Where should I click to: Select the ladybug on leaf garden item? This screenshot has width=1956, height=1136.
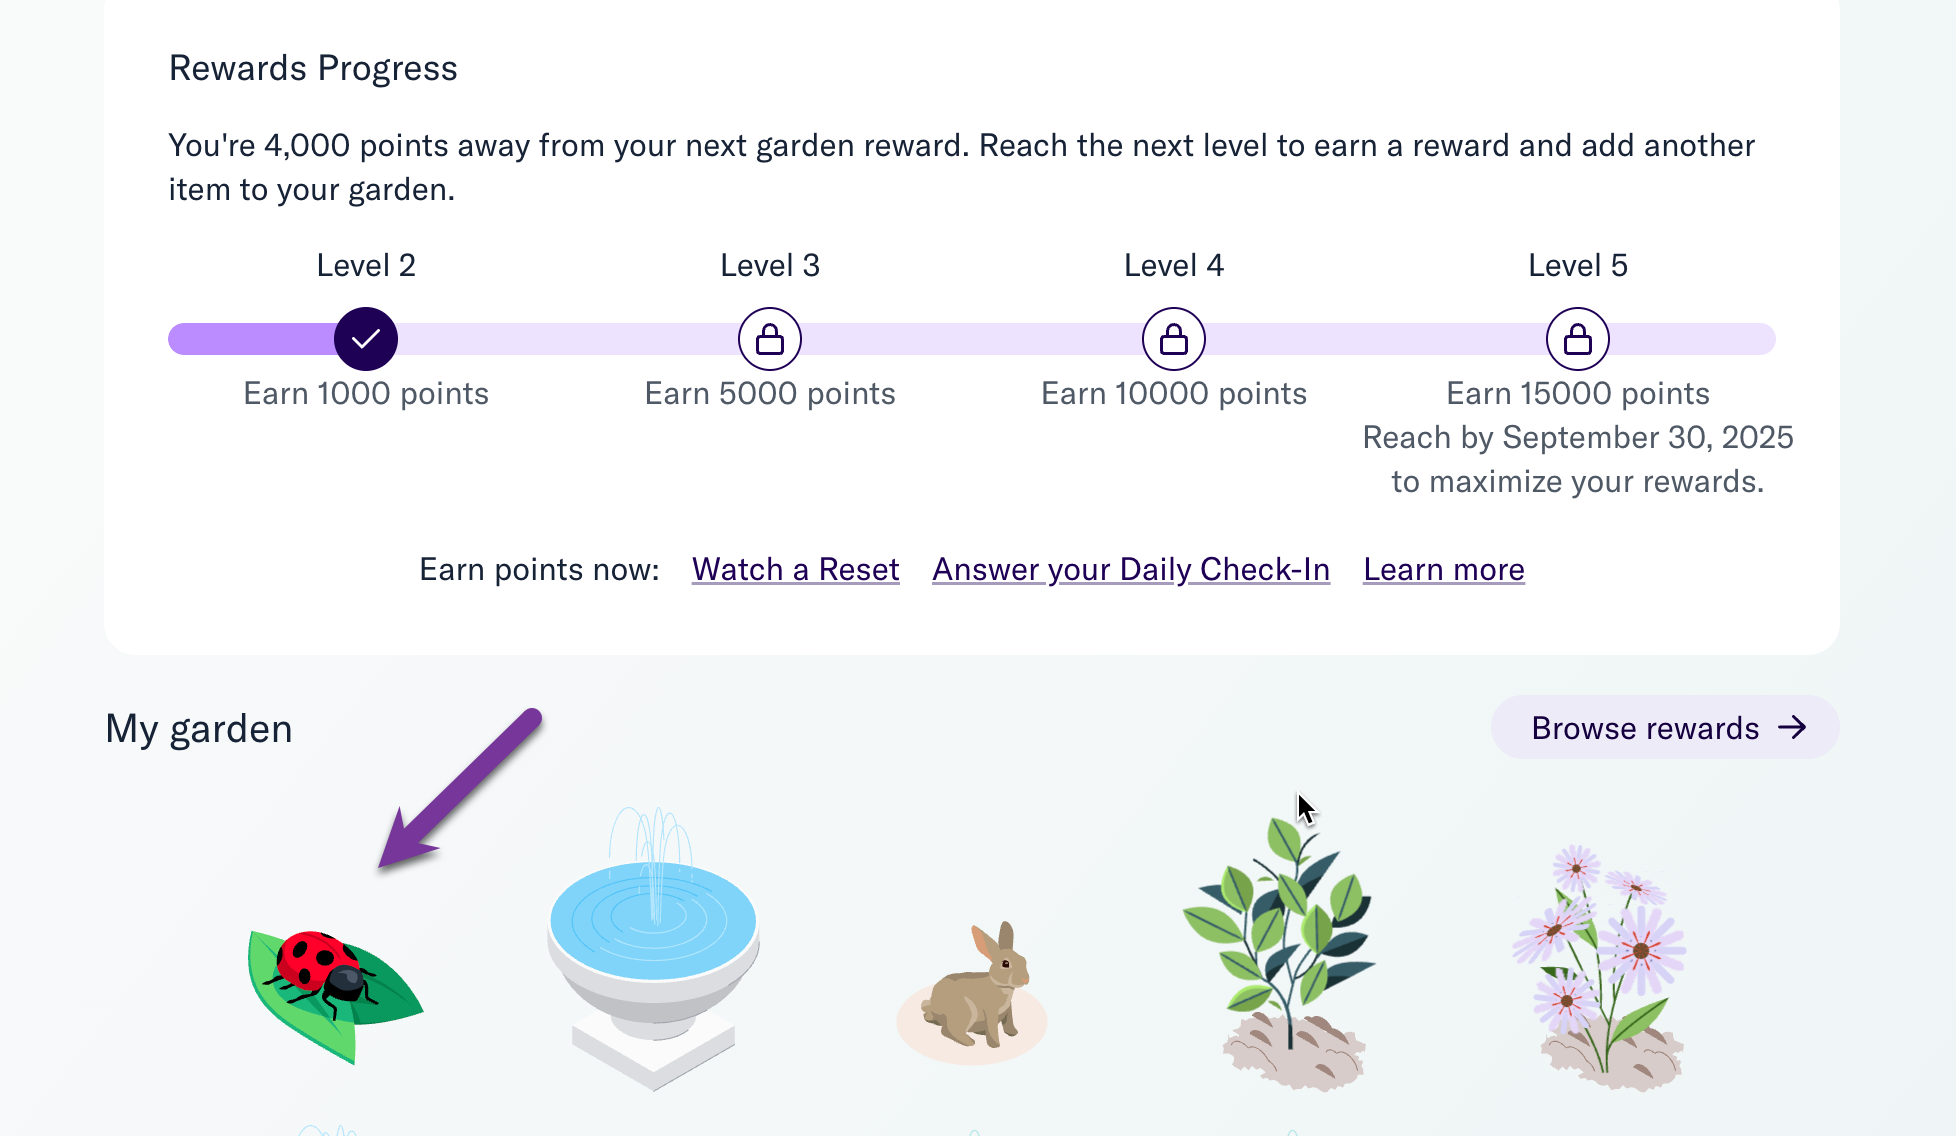(335, 995)
